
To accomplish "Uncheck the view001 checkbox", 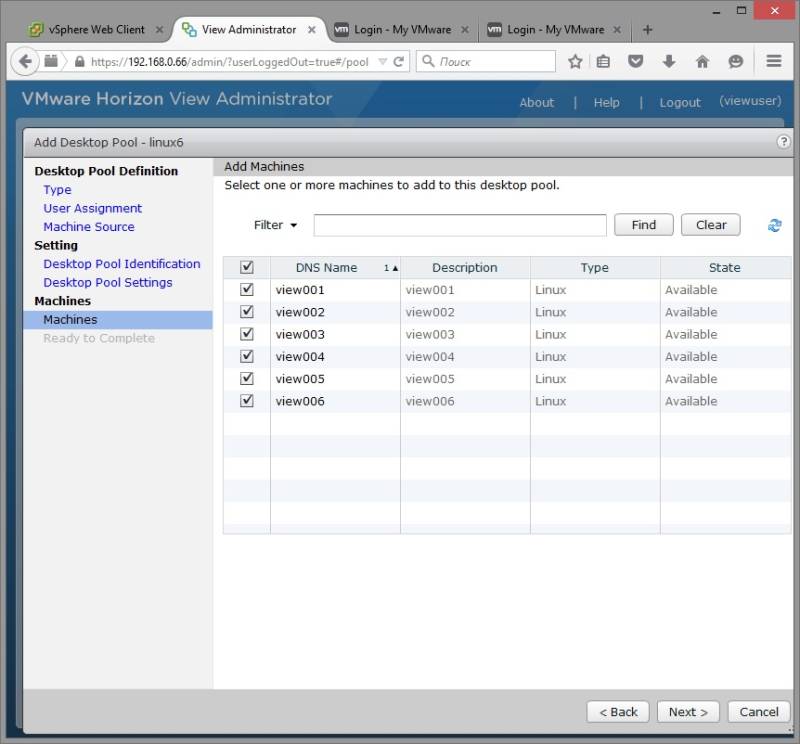I will click(247, 289).
